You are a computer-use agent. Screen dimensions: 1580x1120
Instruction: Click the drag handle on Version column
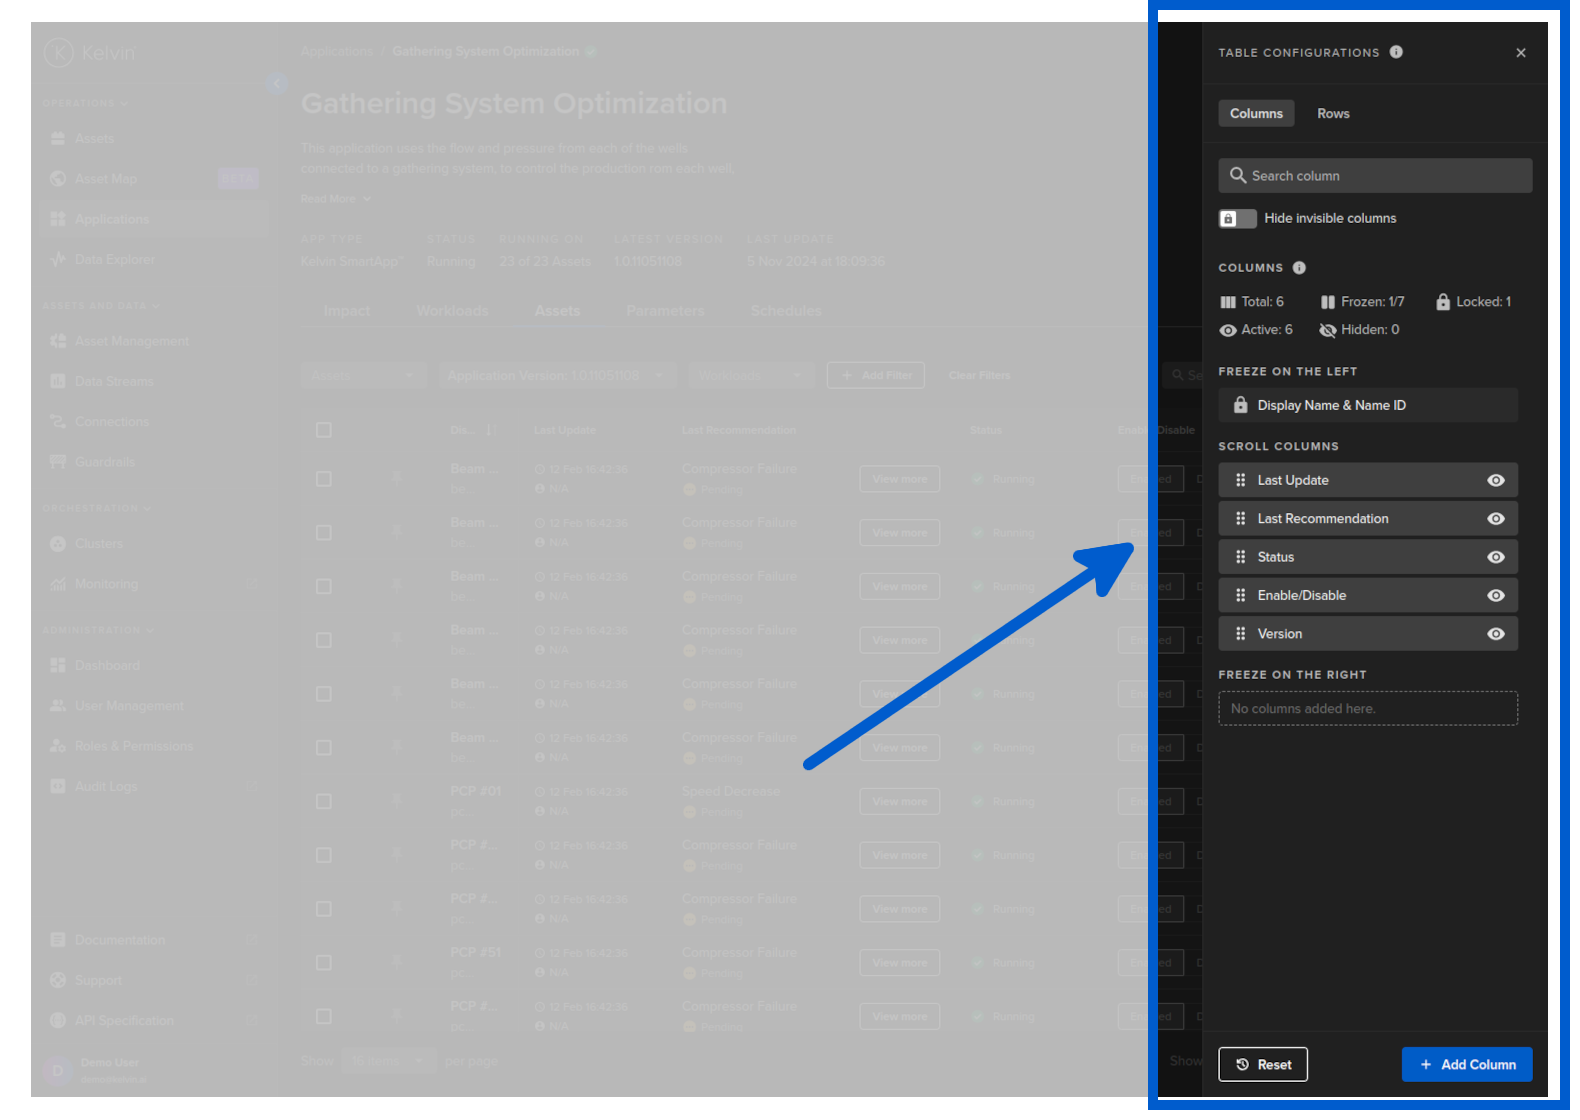(x=1240, y=634)
